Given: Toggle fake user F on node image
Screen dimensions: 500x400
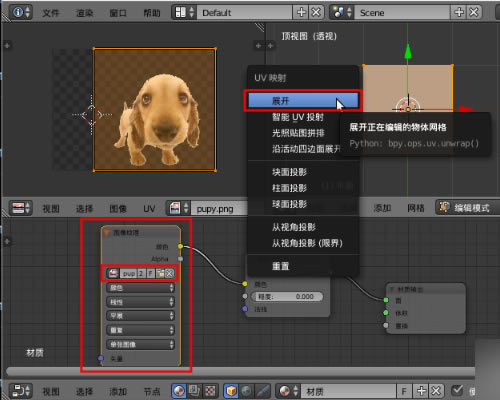Looking at the screenshot, I should coord(151,273).
